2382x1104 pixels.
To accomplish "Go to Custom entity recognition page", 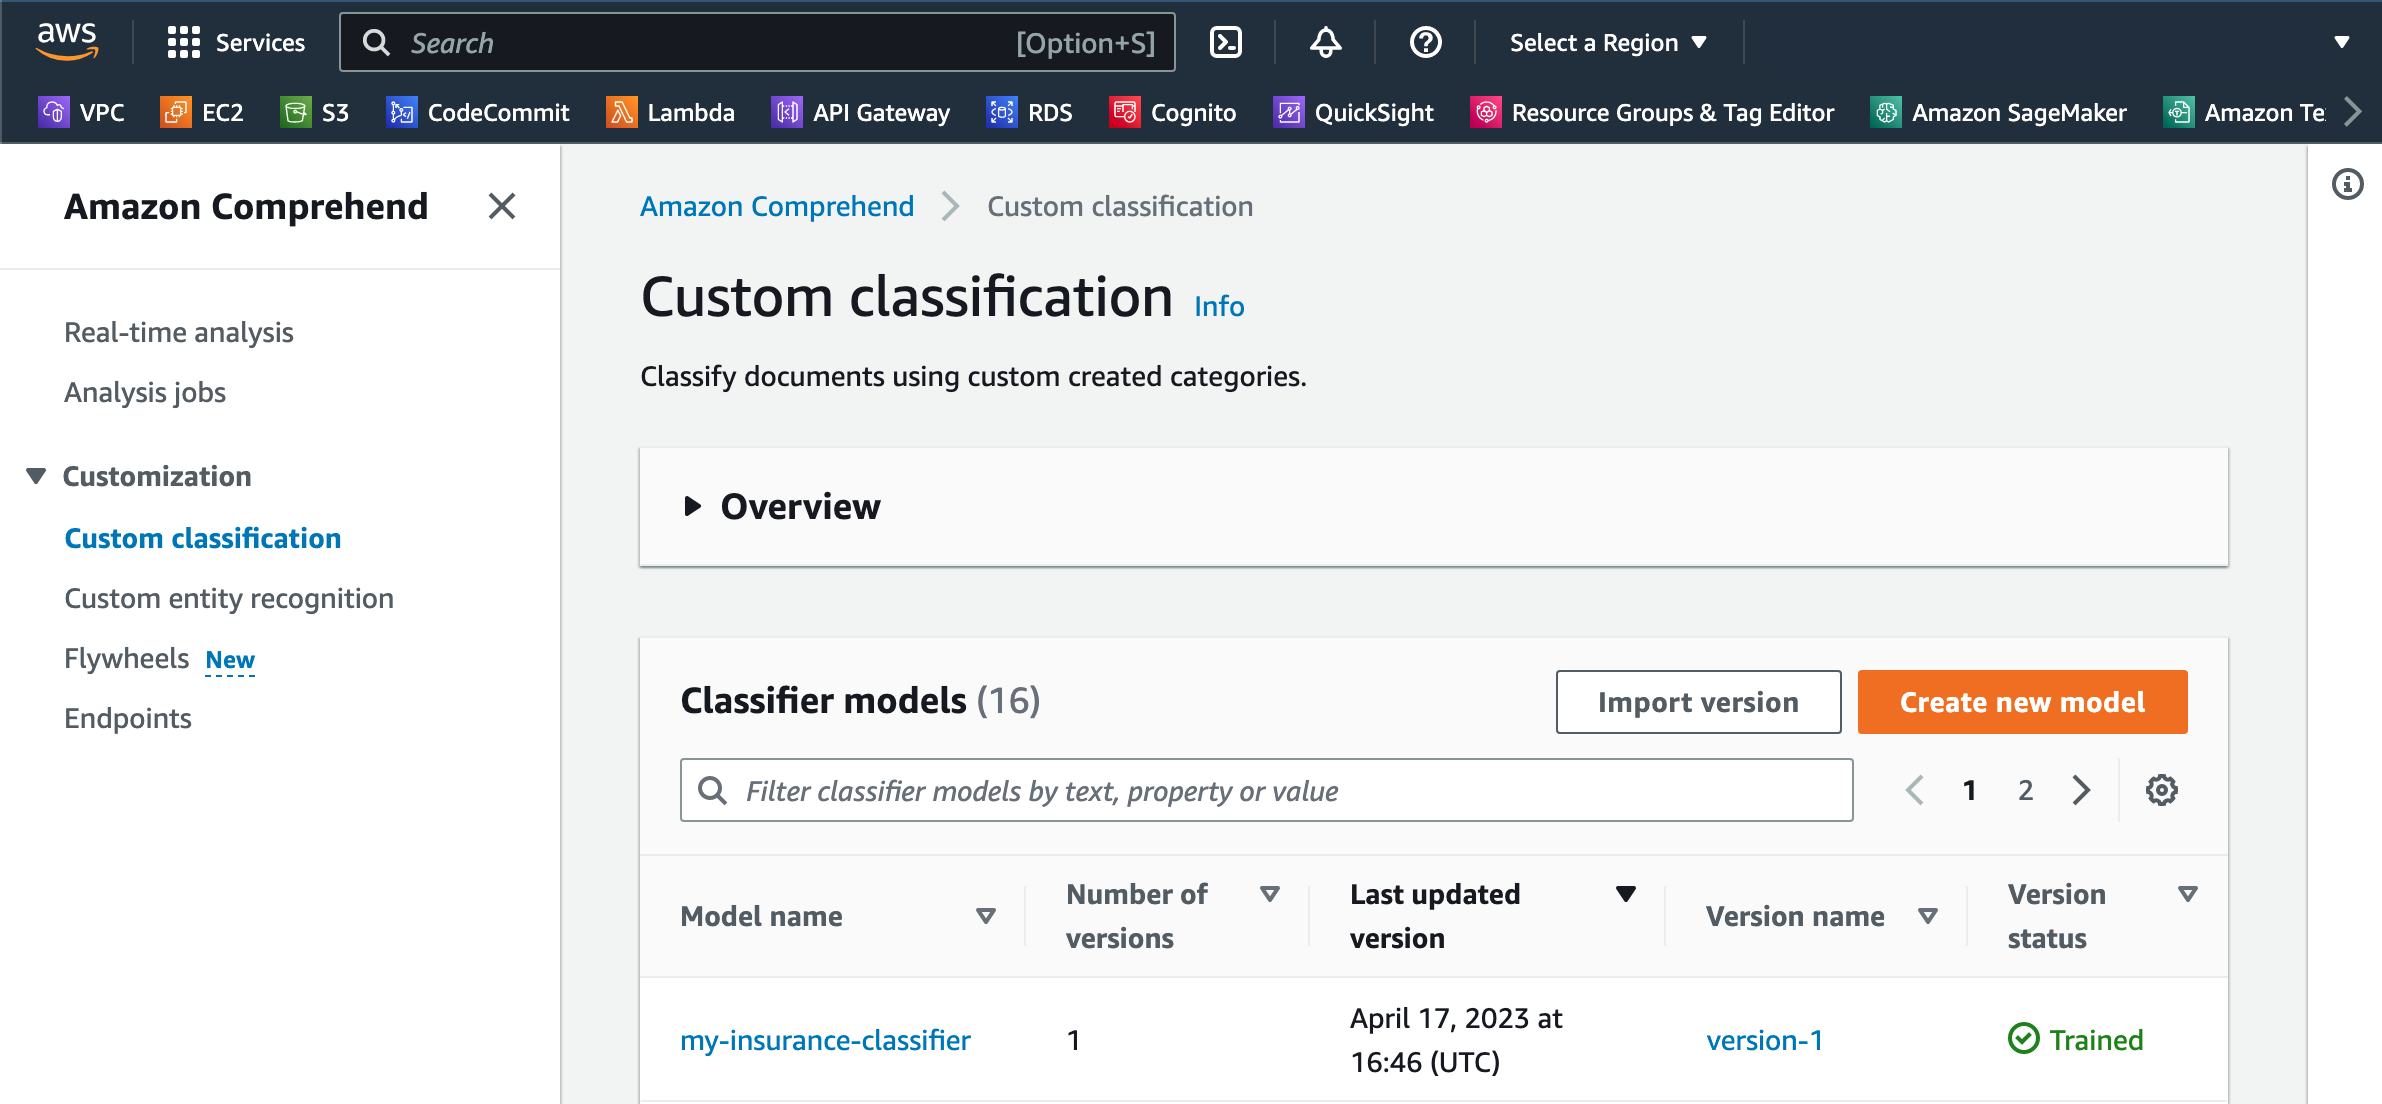I will [x=229, y=598].
